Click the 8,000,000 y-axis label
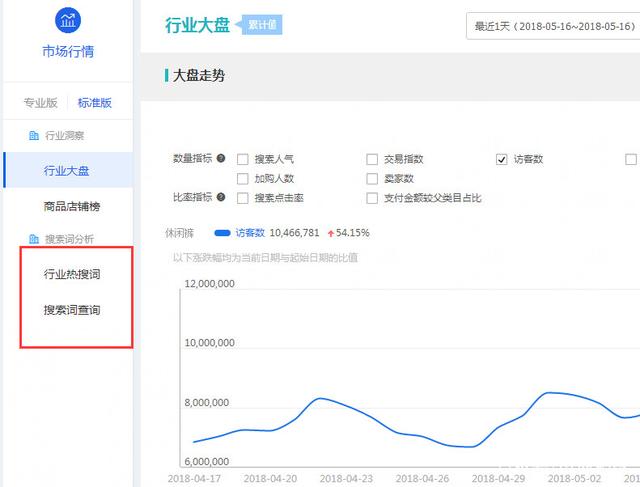Screen dimensions: 640x487 click(207, 402)
